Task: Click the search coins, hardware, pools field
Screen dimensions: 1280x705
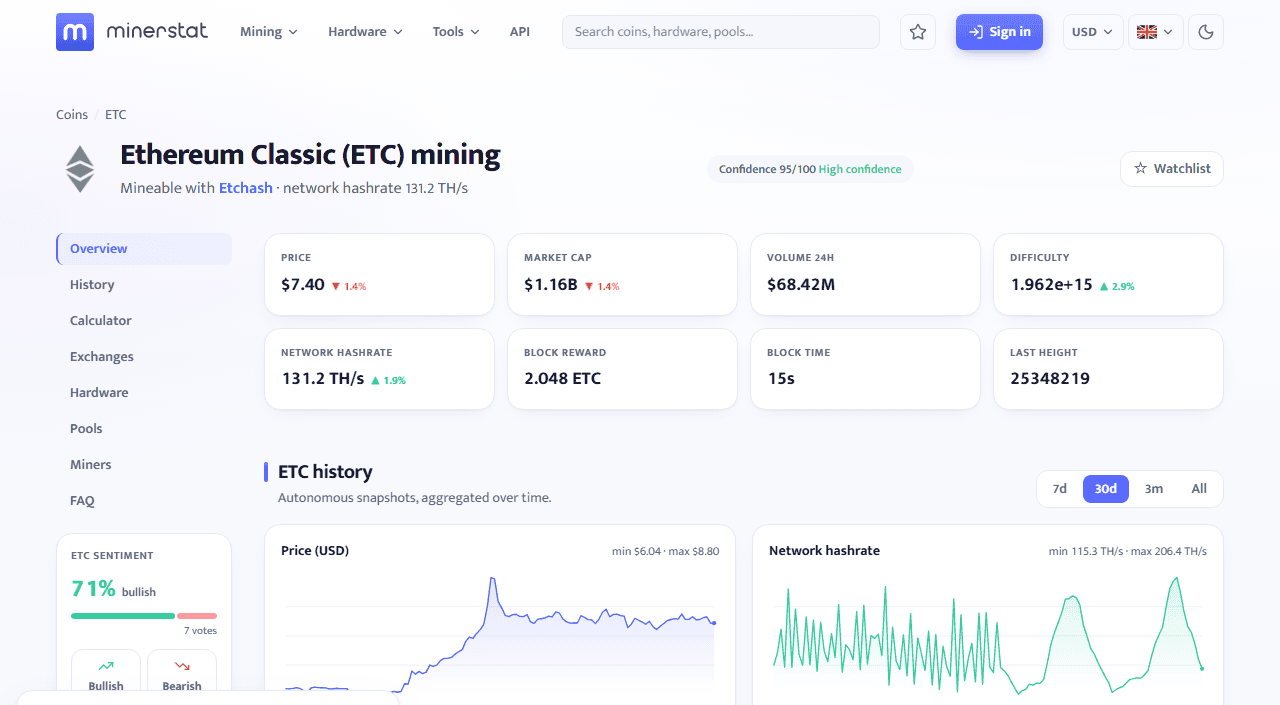Action: pos(721,32)
